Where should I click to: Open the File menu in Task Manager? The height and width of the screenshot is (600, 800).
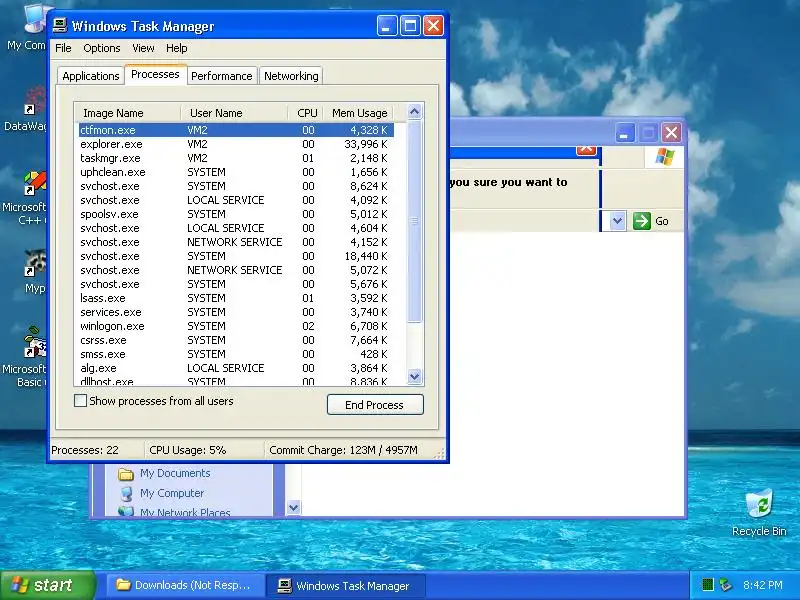coord(63,48)
